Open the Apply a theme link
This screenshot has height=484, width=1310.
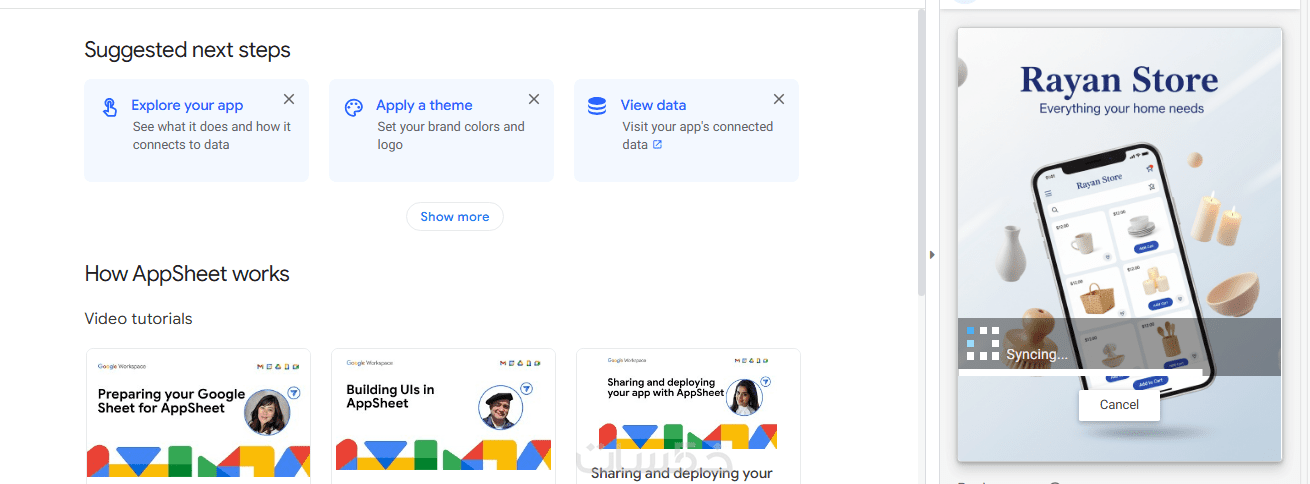point(424,105)
